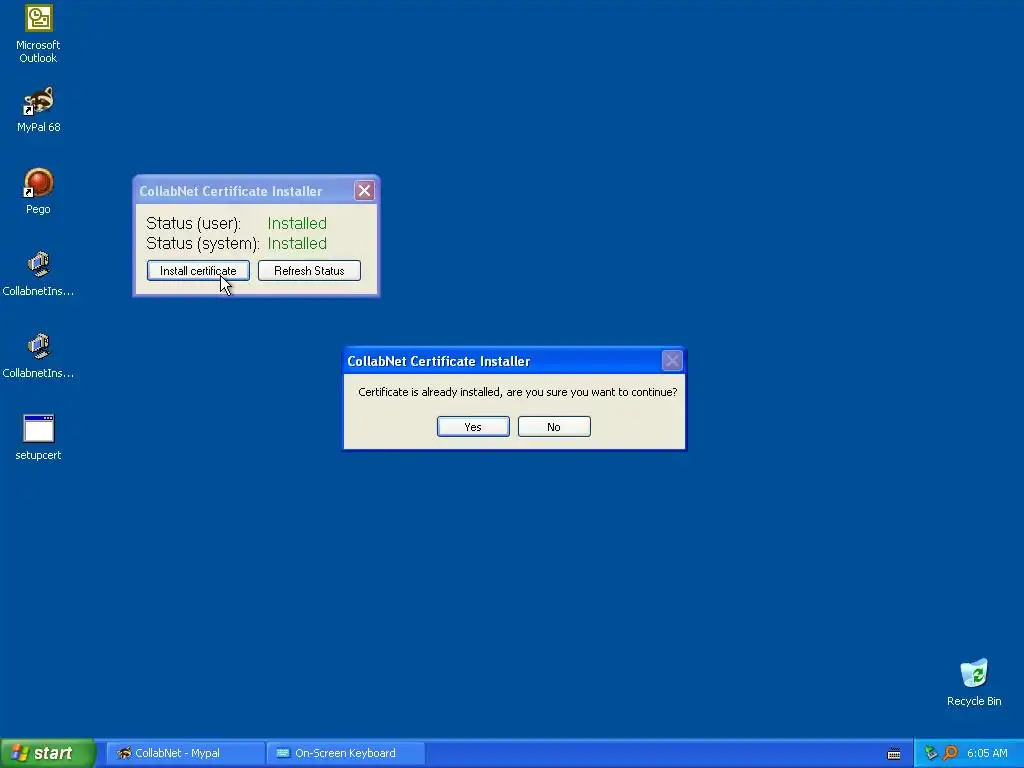The width and height of the screenshot is (1024, 768).
Task: Click the "Certificate is already installed" message text
Action: pos(517,392)
